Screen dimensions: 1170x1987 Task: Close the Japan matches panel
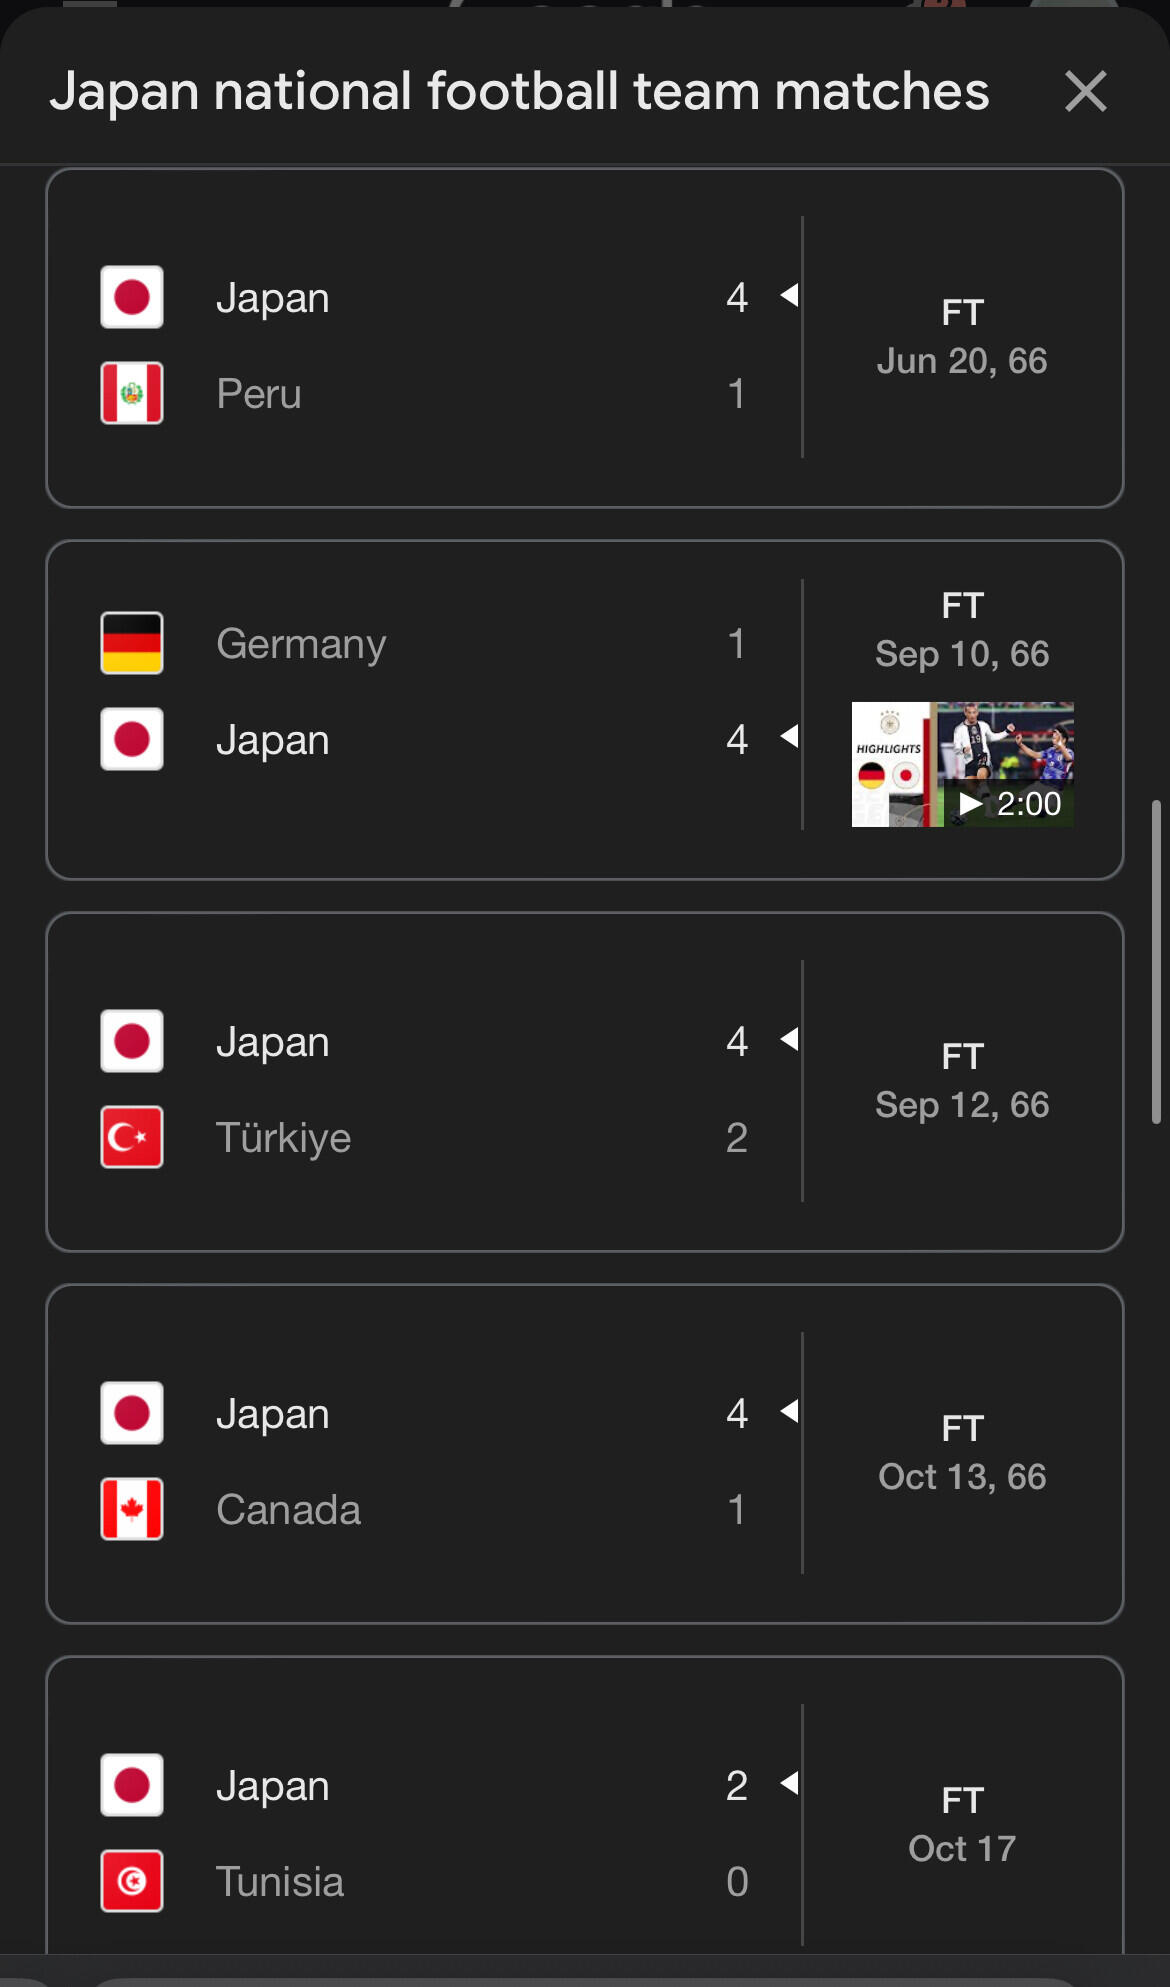click(x=1085, y=92)
